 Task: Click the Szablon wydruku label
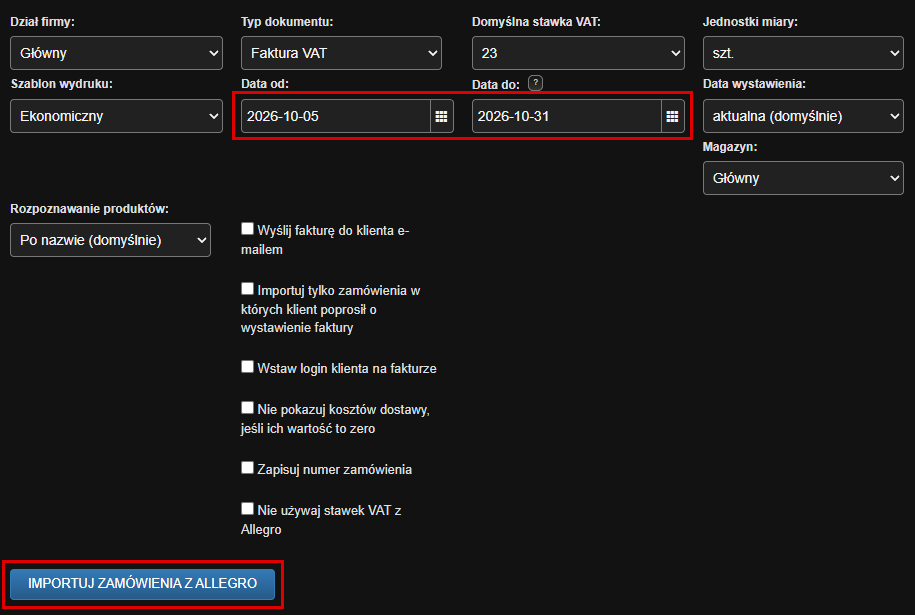[x=61, y=84]
